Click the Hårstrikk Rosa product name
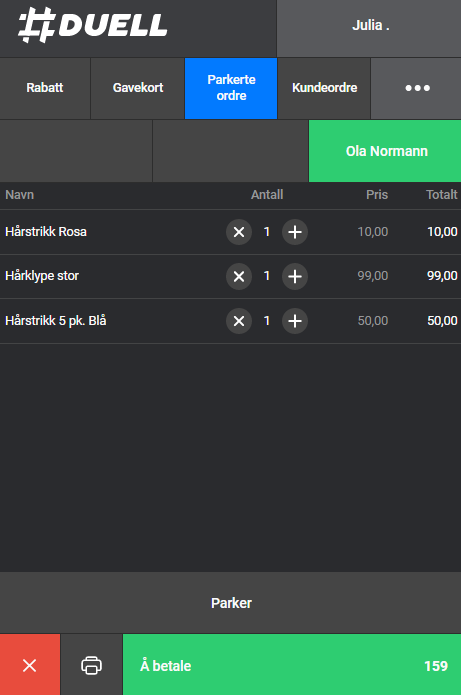The height and width of the screenshot is (695, 461). click(46, 232)
